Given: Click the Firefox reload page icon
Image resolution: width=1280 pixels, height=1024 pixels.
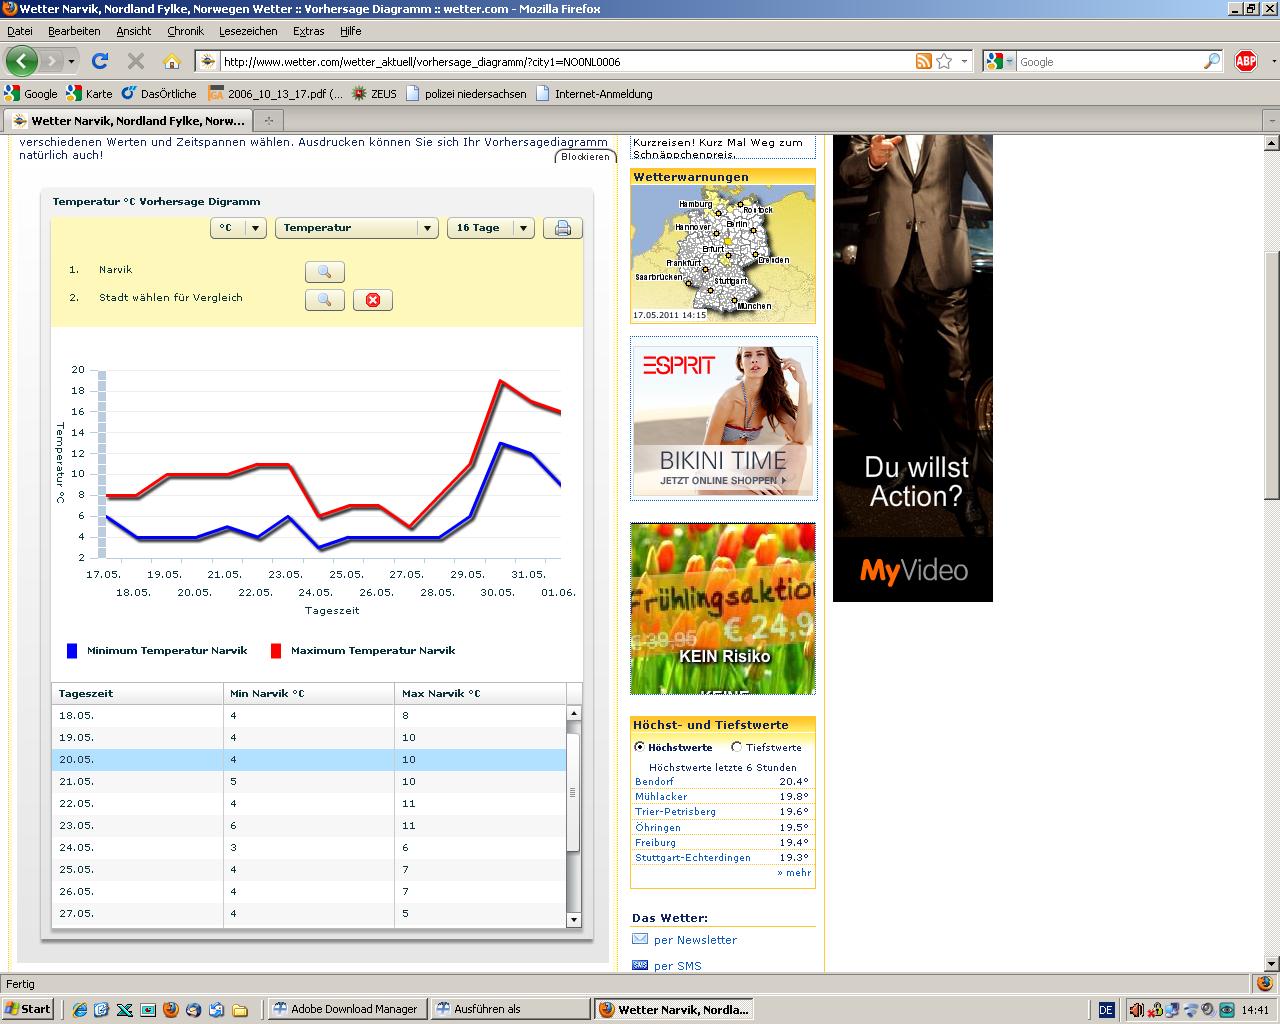Looking at the screenshot, I should pos(100,62).
